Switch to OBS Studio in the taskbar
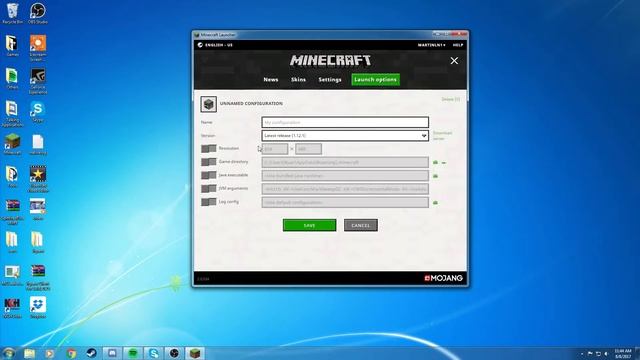This screenshot has height=360, width=640. [174, 353]
